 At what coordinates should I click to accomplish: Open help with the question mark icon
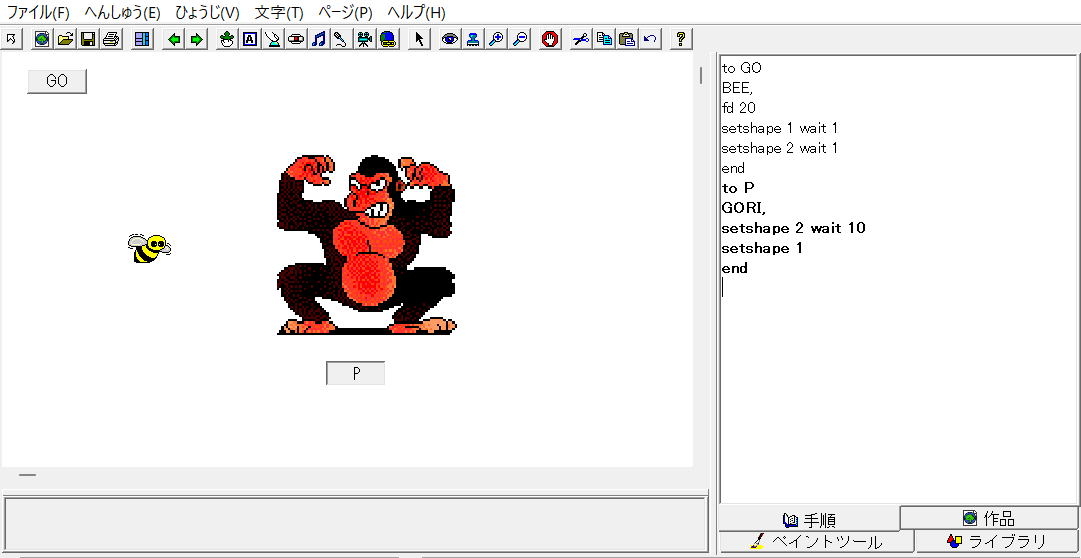(680, 39)
